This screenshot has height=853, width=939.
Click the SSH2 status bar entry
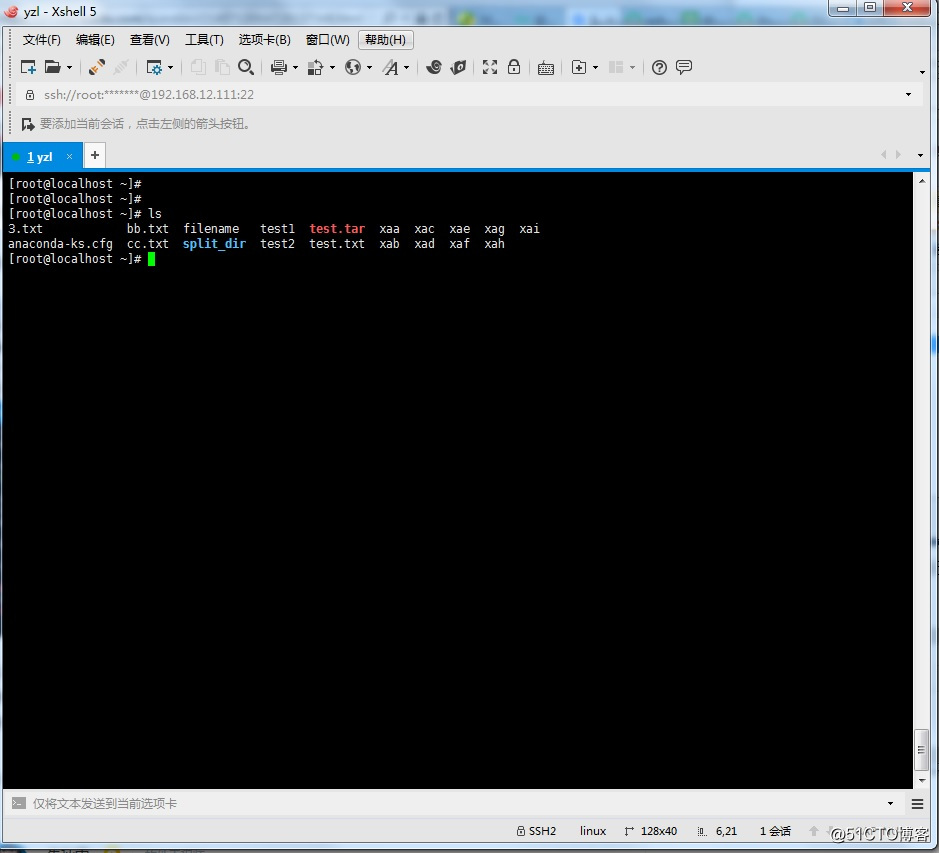tap(537, 831)
